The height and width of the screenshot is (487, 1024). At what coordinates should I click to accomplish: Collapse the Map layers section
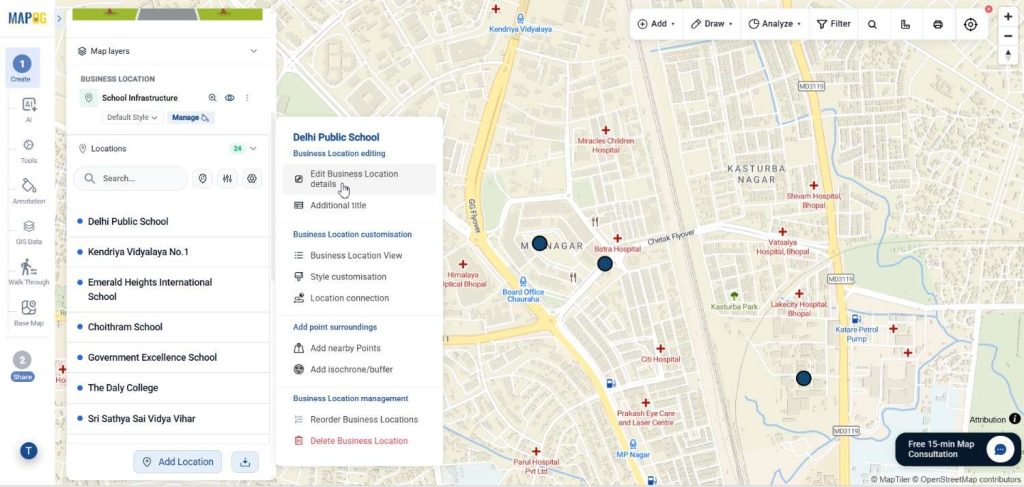(x=254, y=51)
